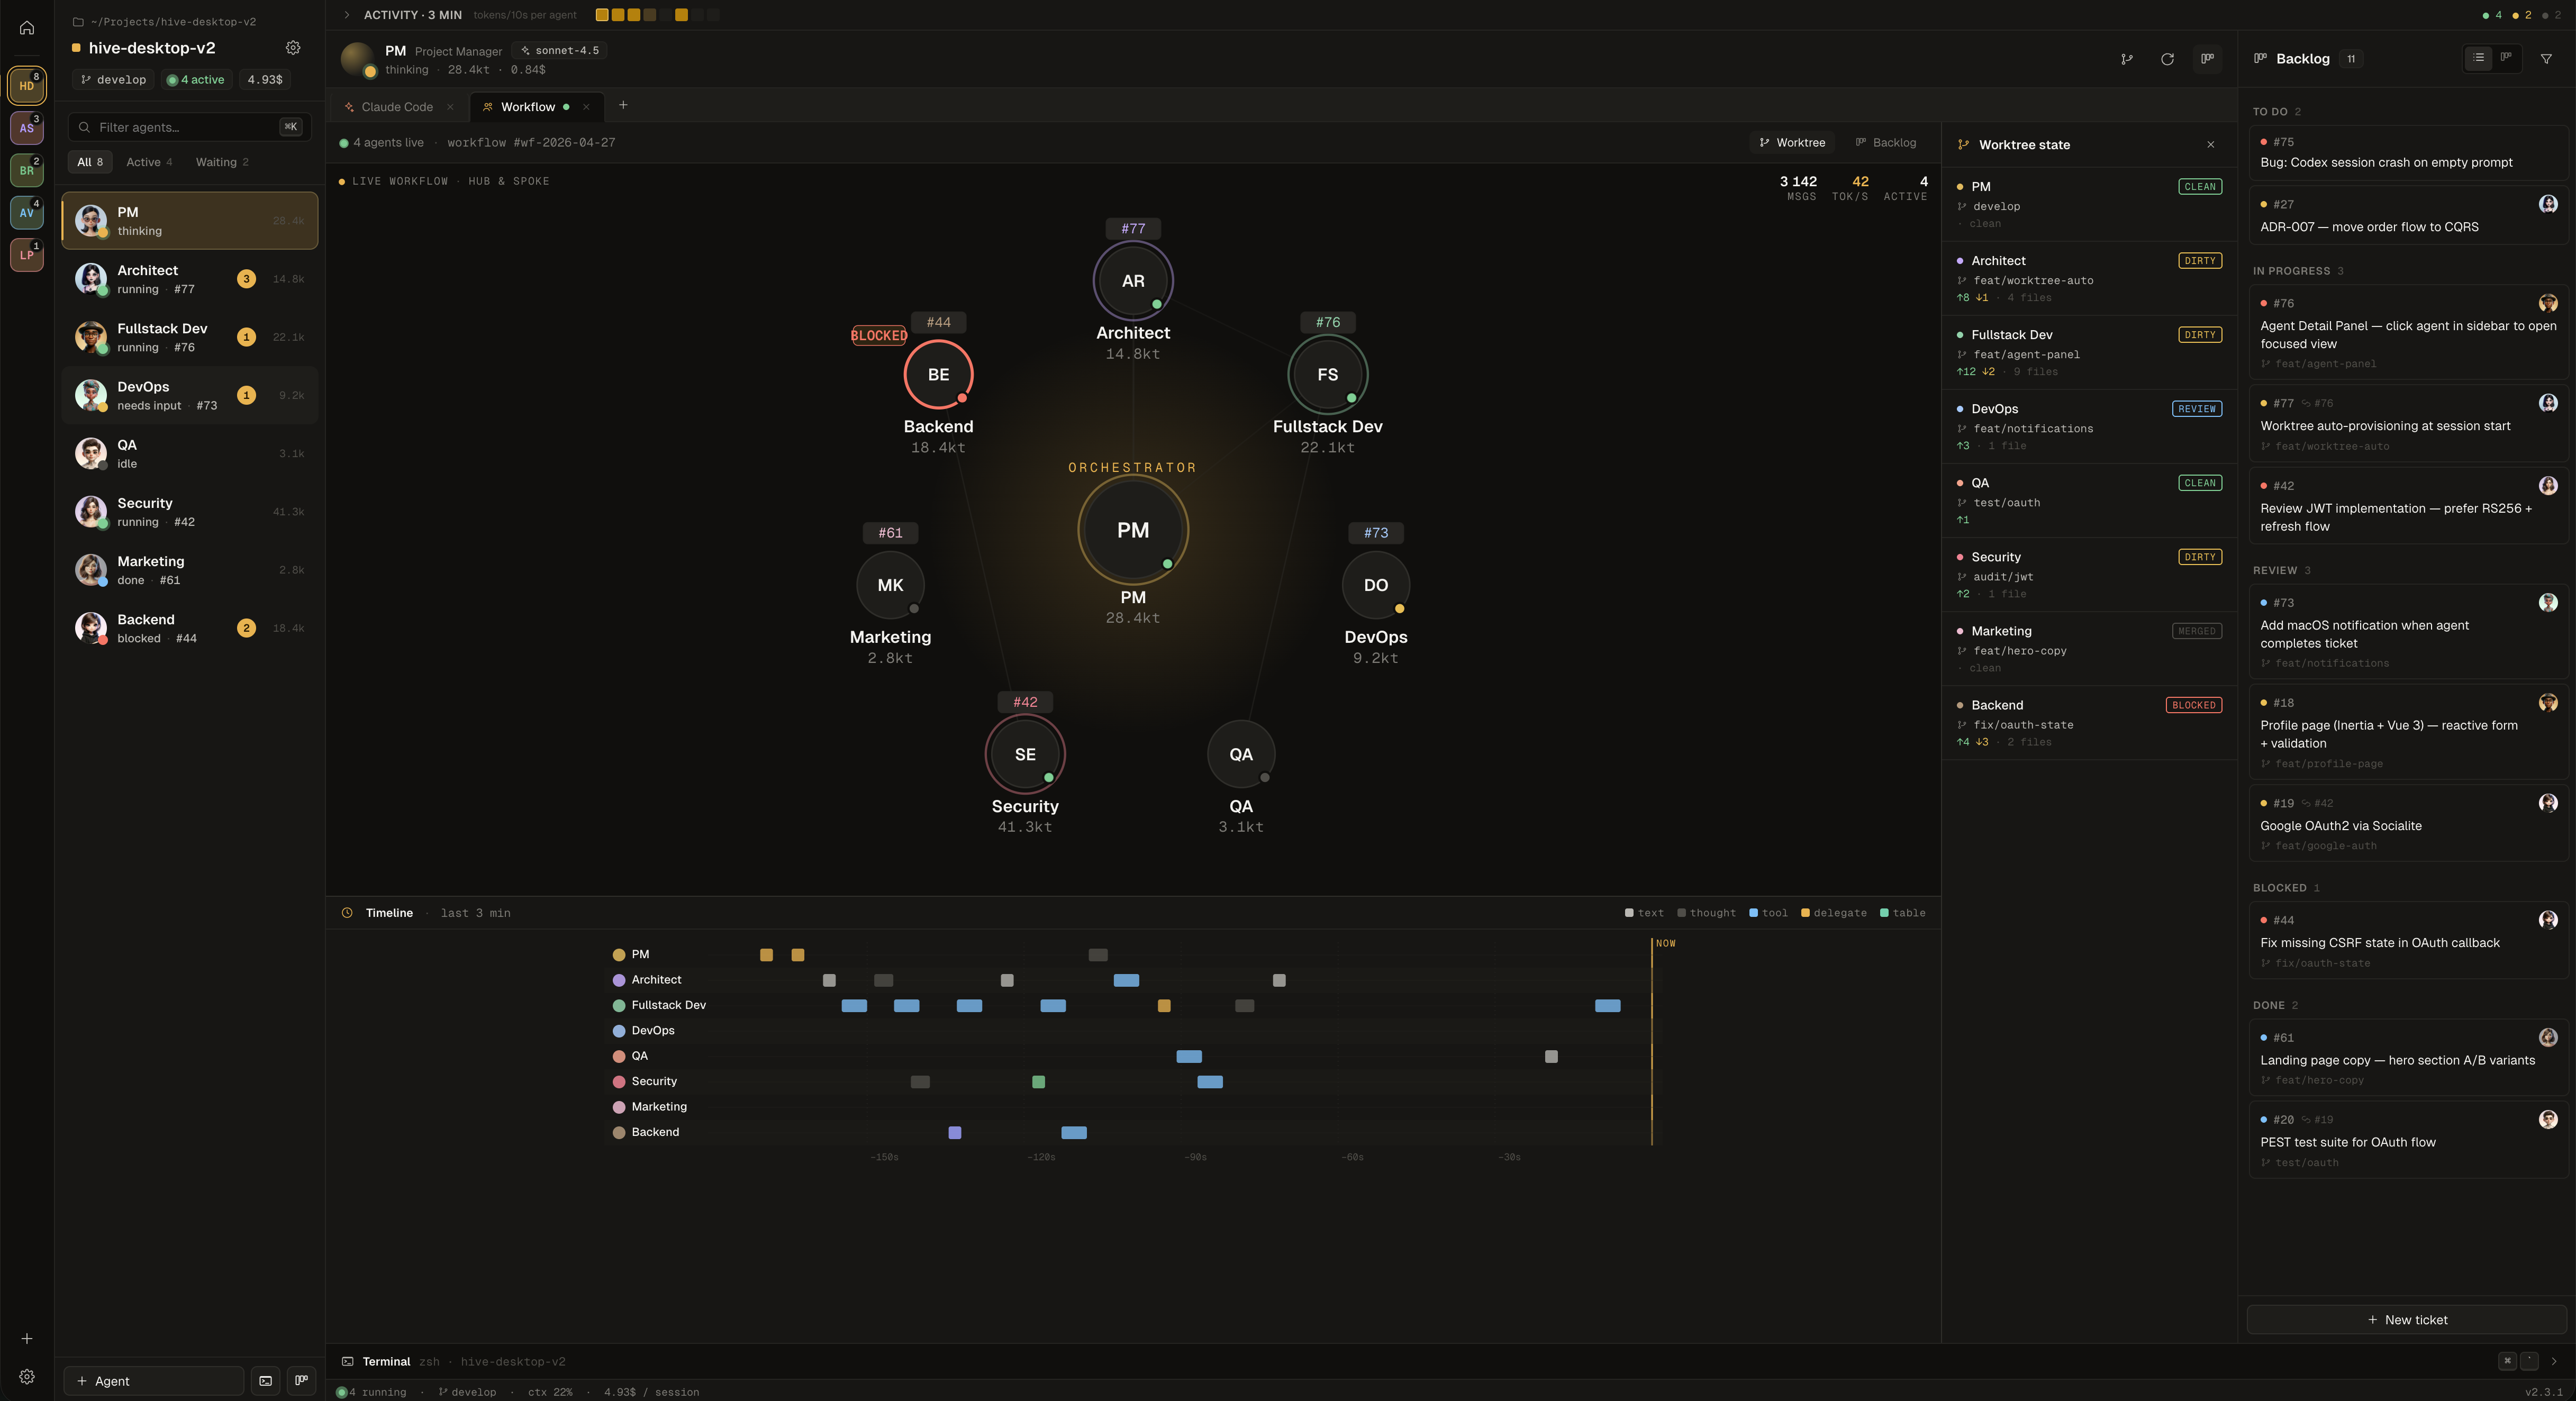Switch to the Claude Code tab
The image size is (2576, 1401).
(x=397, y=107)
